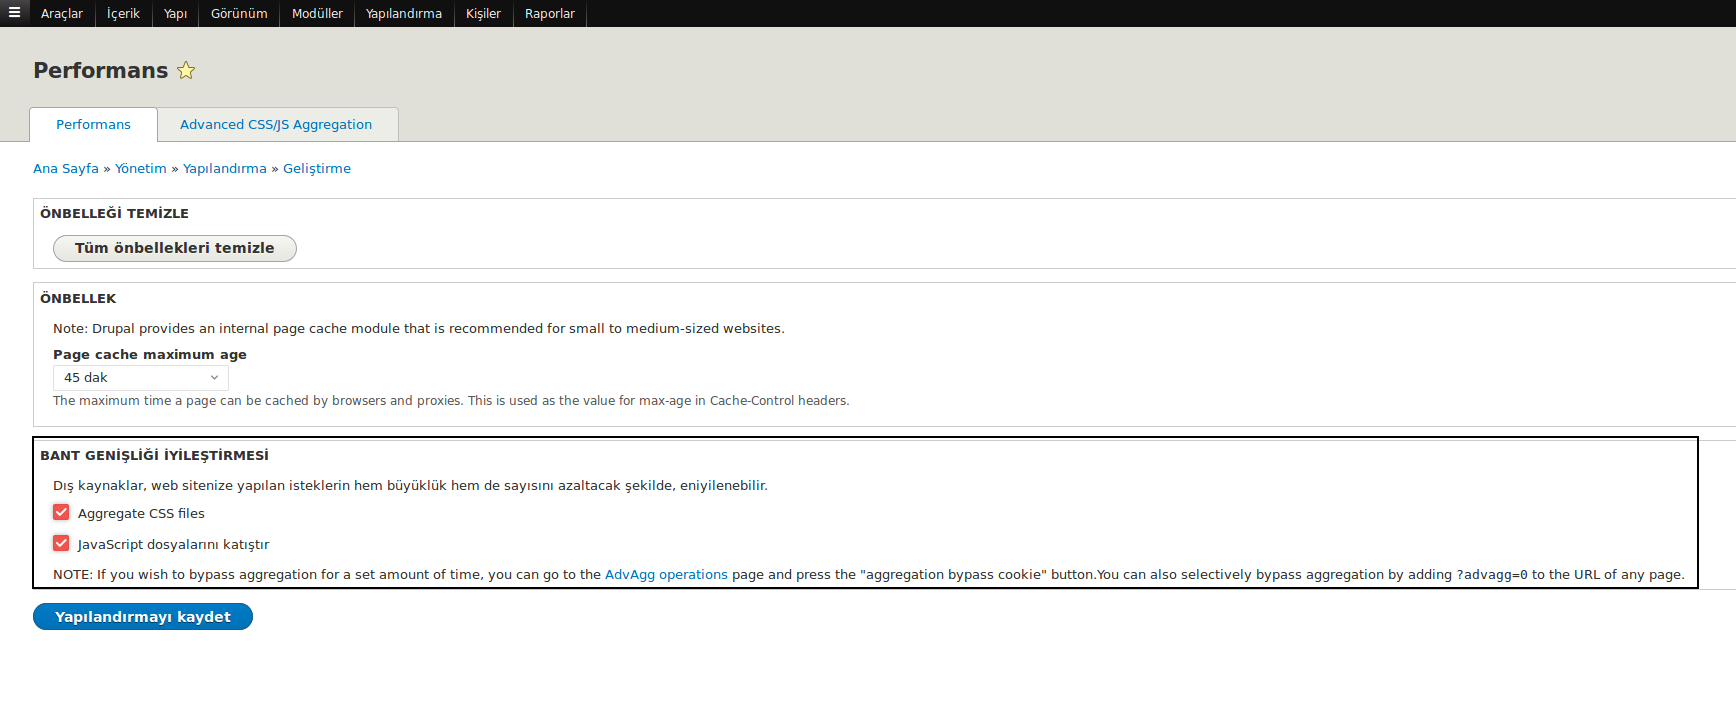Open the AdvAgg operations link
Viewport: 1736px width, 718px height.
[666, 575]
